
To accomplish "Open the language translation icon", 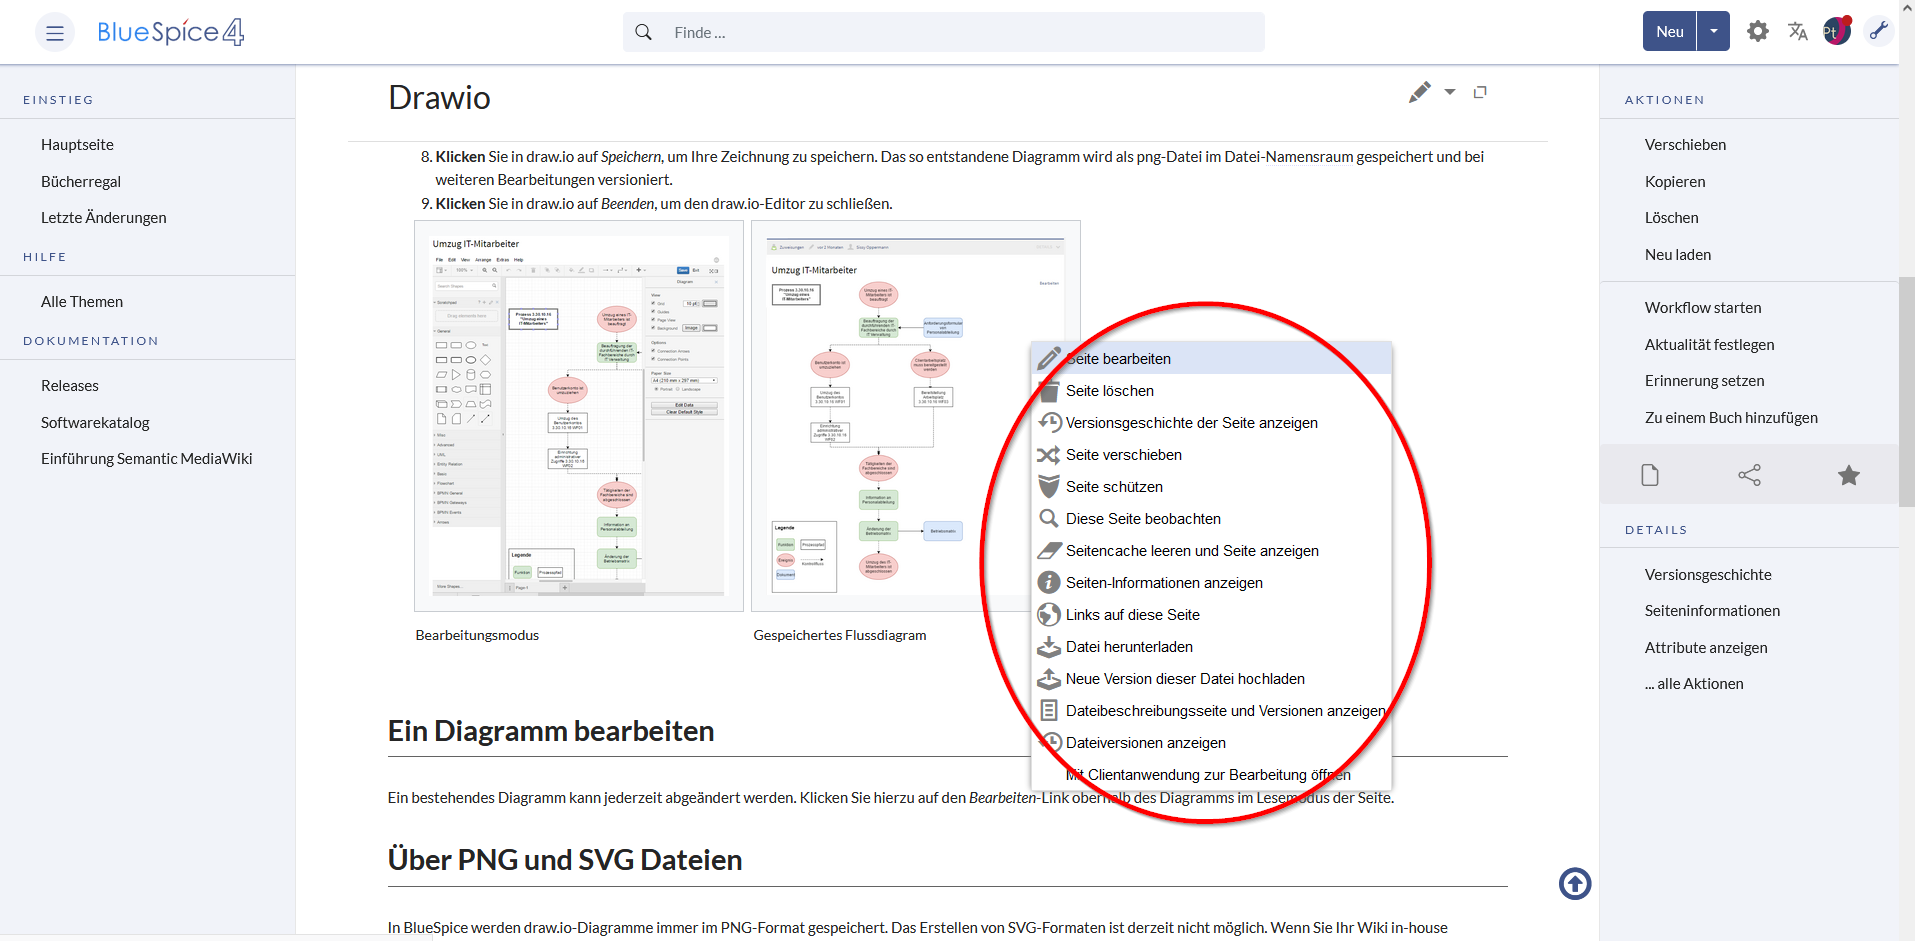I will coord(1798,31).
